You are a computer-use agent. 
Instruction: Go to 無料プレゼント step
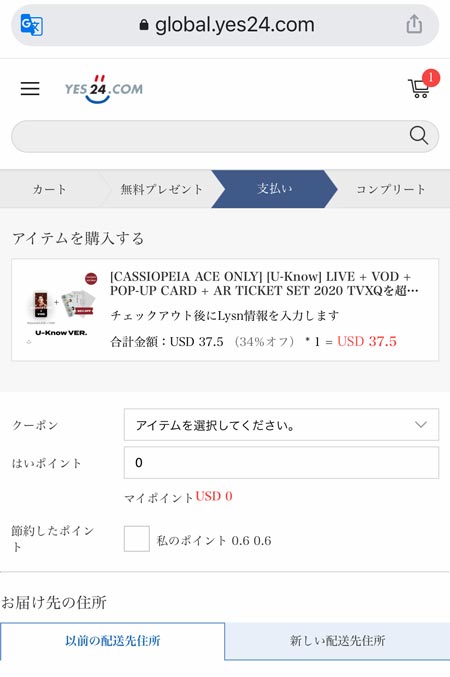162,189
